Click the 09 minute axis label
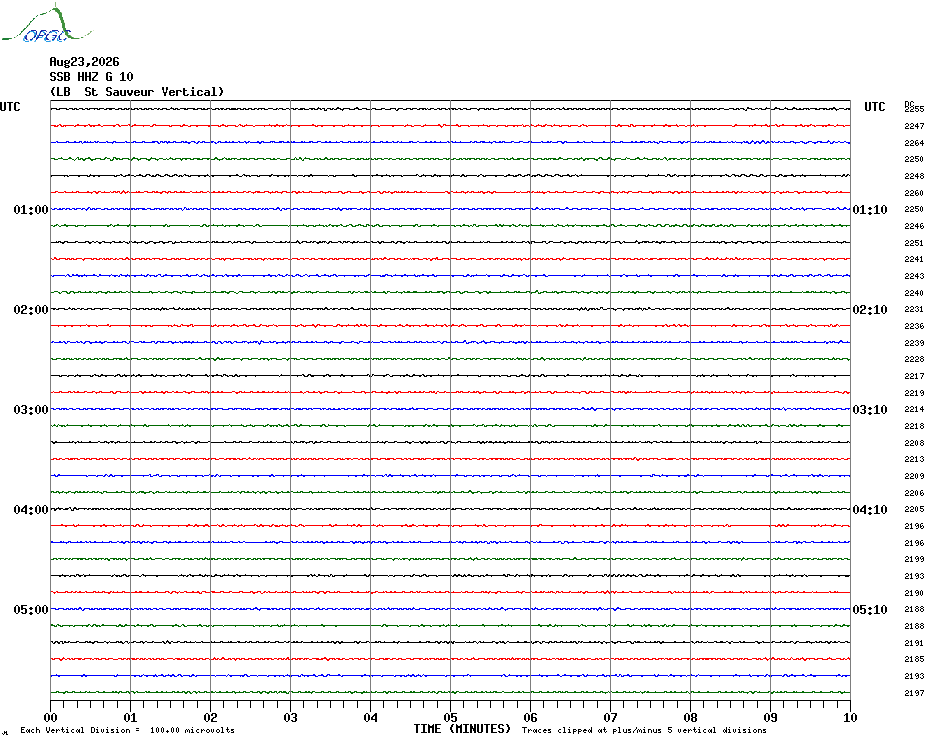Viewport: 930px width, 744px height. coord(770,717)
